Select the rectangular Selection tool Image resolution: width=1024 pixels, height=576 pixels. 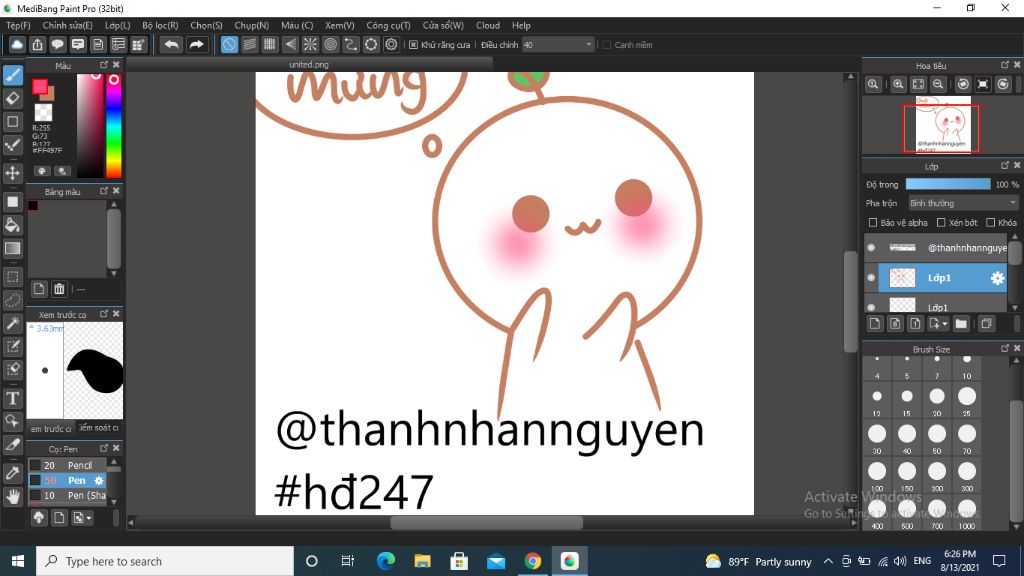(x=12, y=276)
